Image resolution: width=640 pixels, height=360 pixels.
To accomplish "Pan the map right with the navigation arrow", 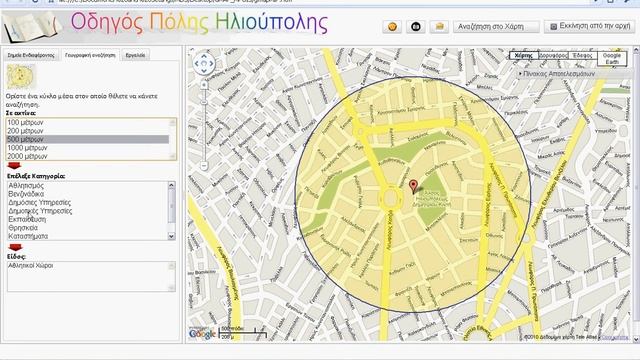I will (x=211, y=64).
